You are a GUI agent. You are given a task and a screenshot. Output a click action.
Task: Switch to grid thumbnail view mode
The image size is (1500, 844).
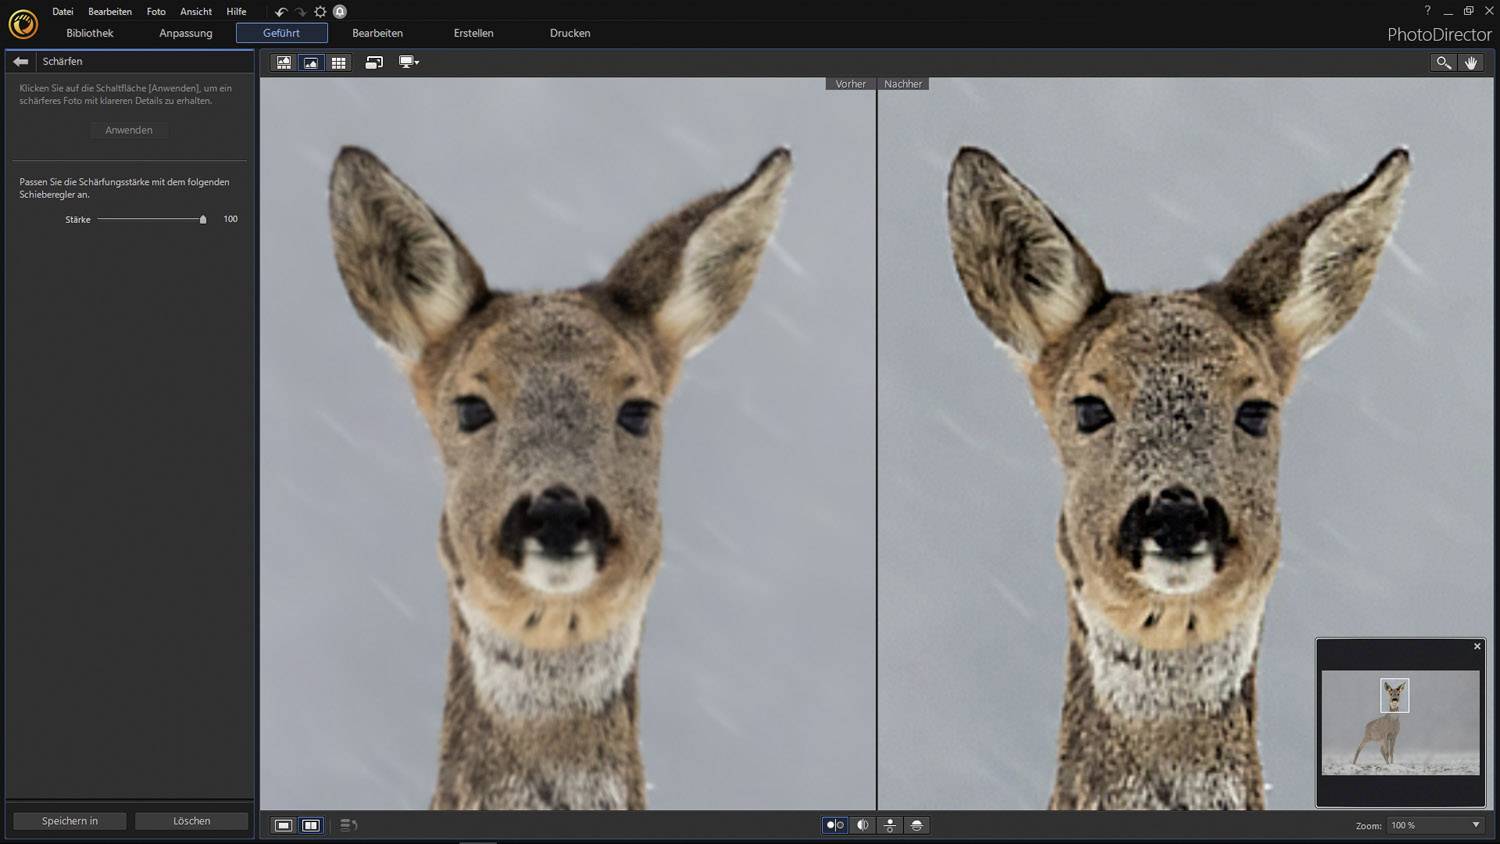point(339,63)
